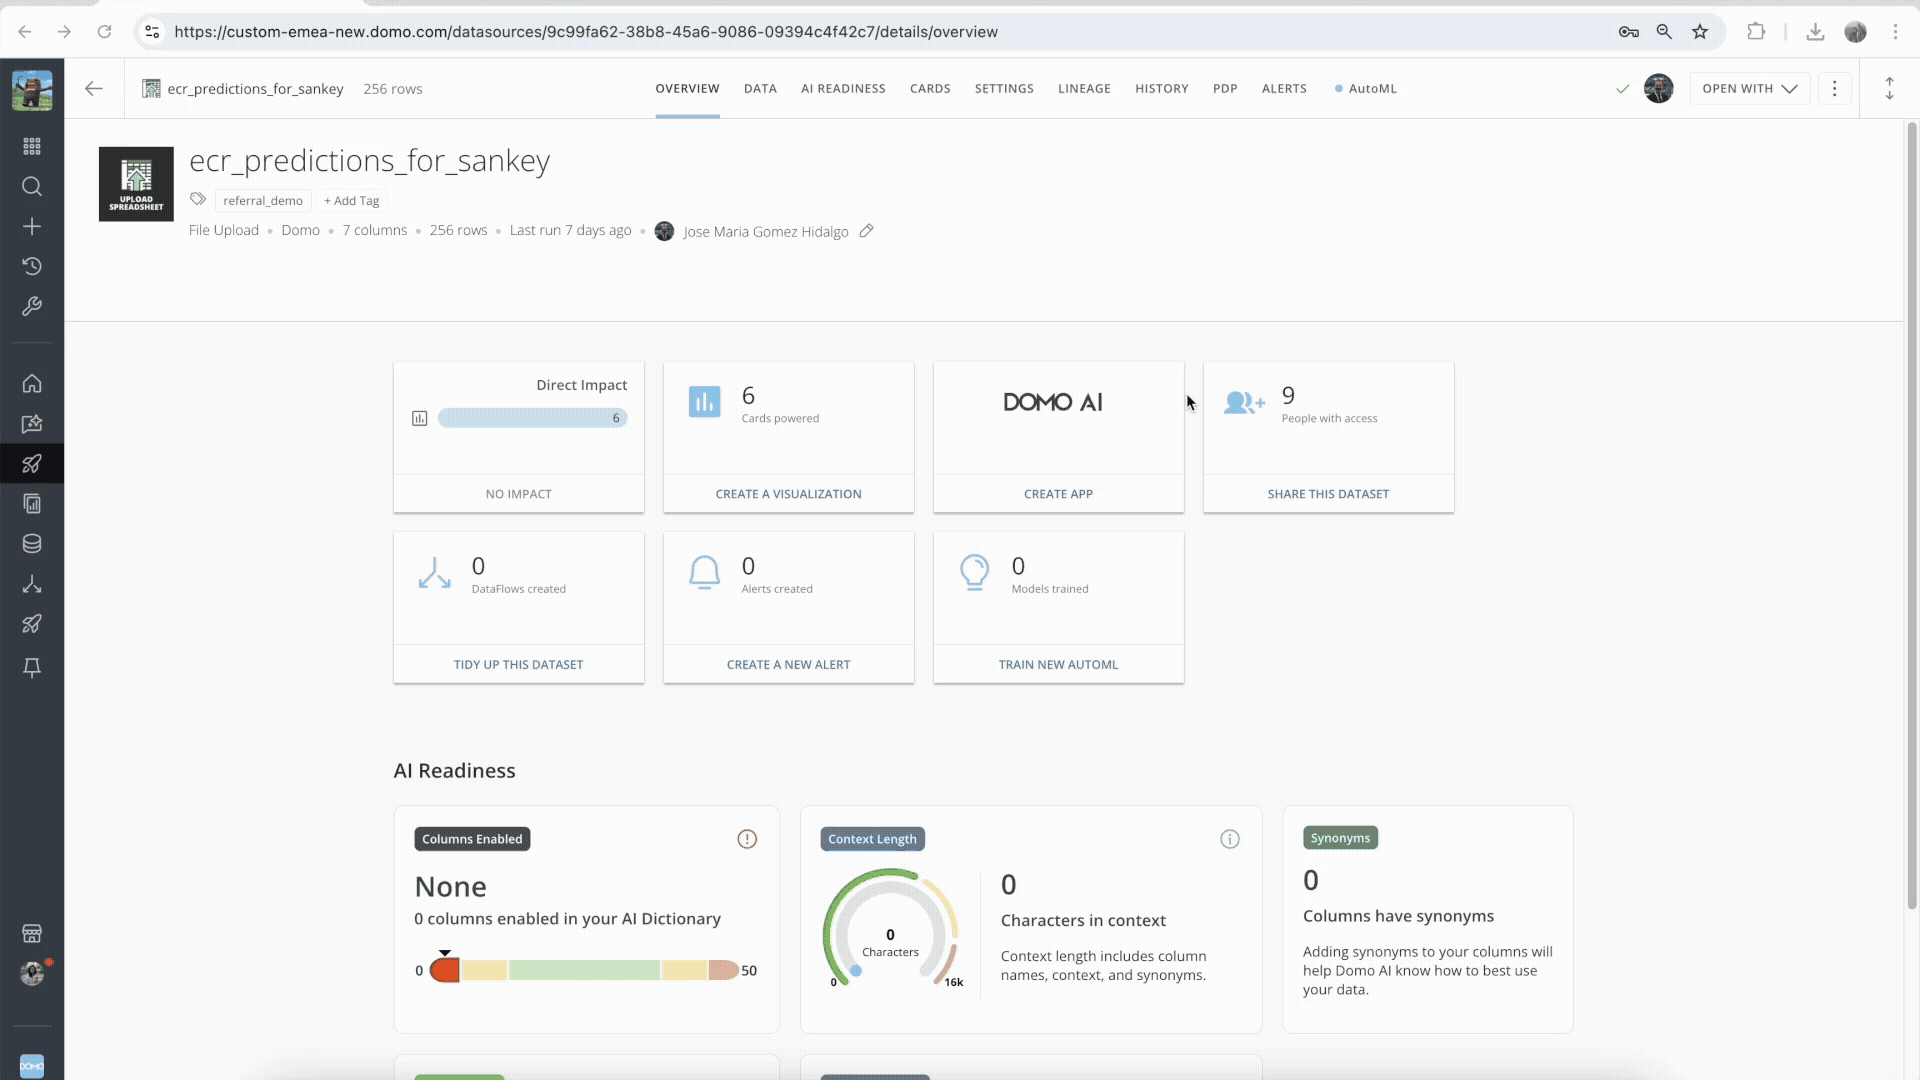Click SHARE THIS DATASET link
This screenshot has width=1920, height=1080.
1328,494
